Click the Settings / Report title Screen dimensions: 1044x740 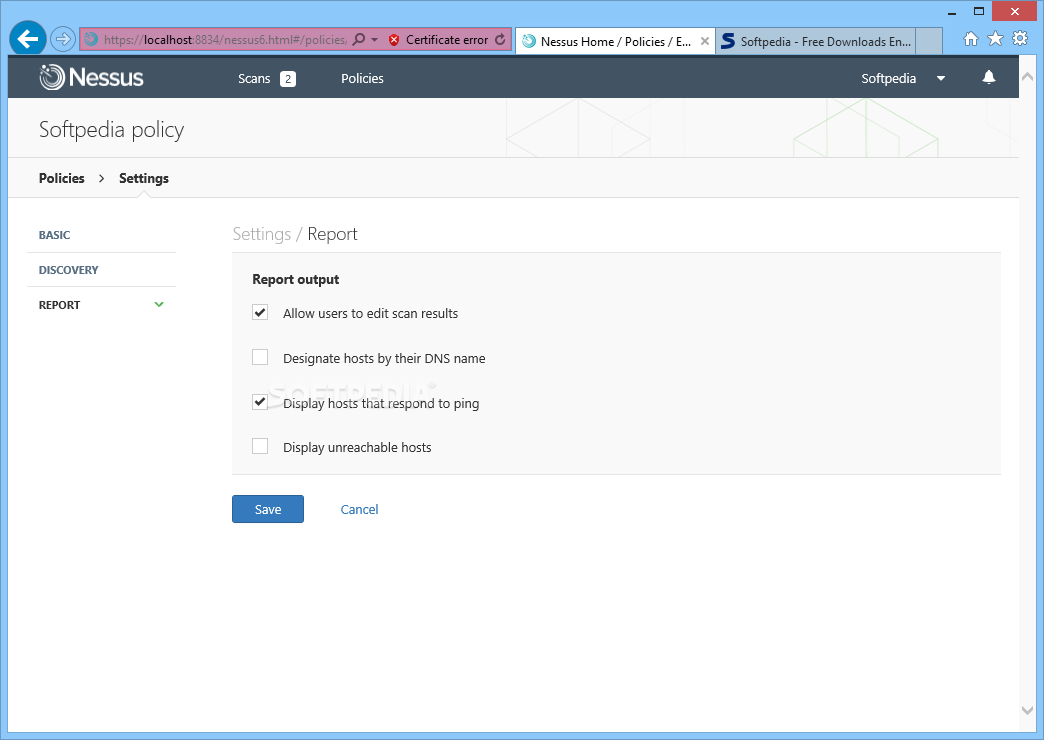coord(295,234)
